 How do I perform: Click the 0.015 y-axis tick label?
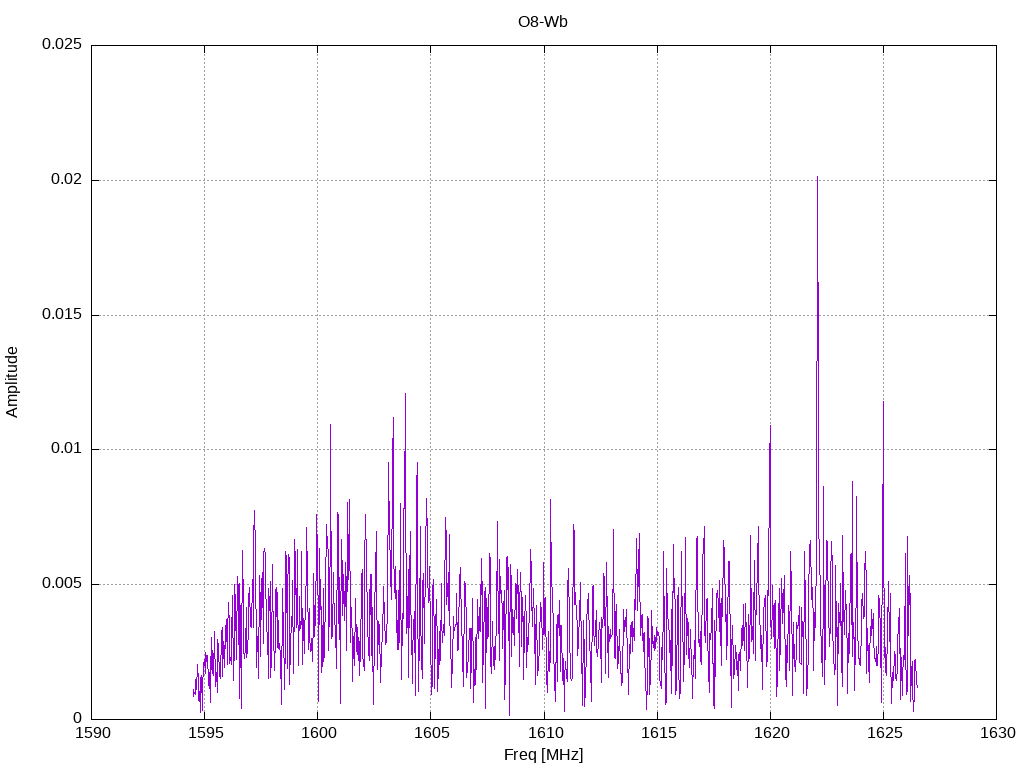point(62,313)
